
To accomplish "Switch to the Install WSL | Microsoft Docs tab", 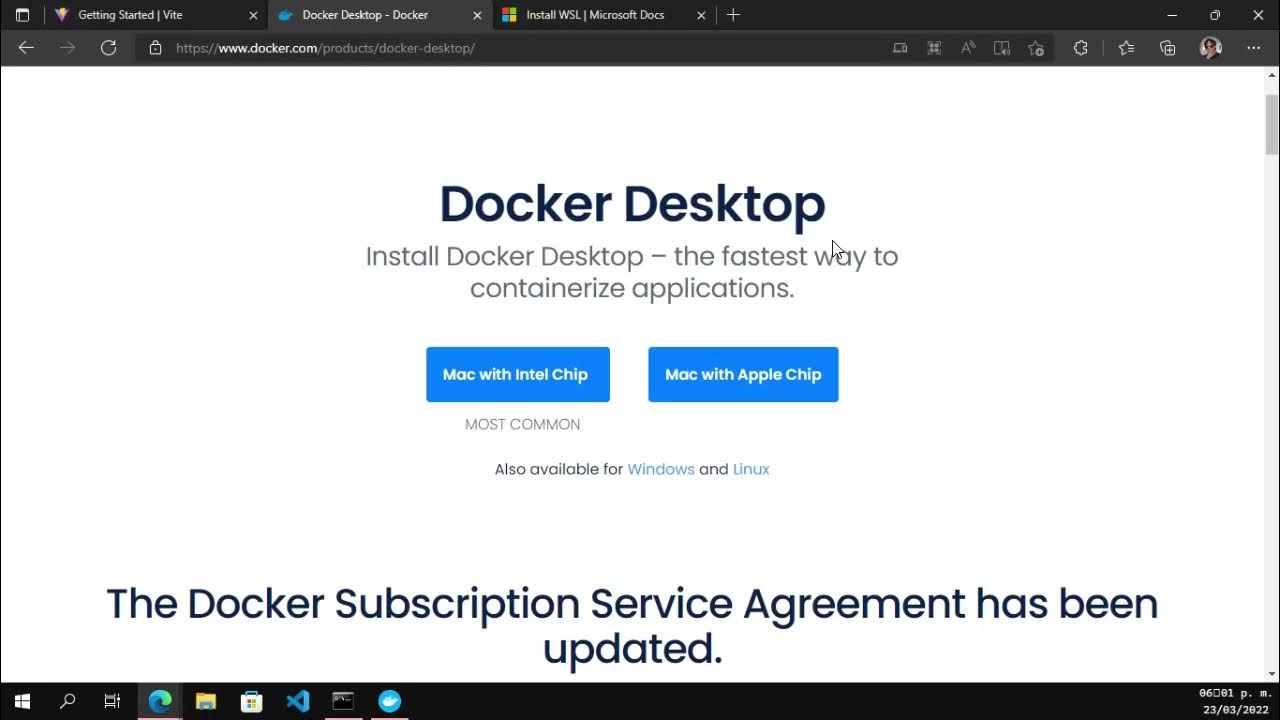I will pyautogui.click(x=604, y=15).
